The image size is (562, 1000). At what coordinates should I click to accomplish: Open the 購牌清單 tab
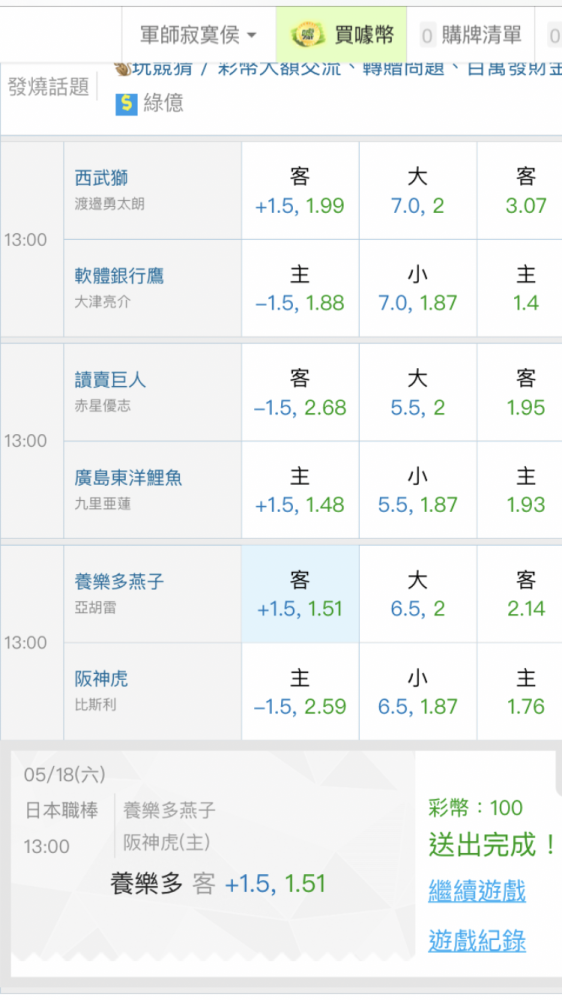click(471, 34)
